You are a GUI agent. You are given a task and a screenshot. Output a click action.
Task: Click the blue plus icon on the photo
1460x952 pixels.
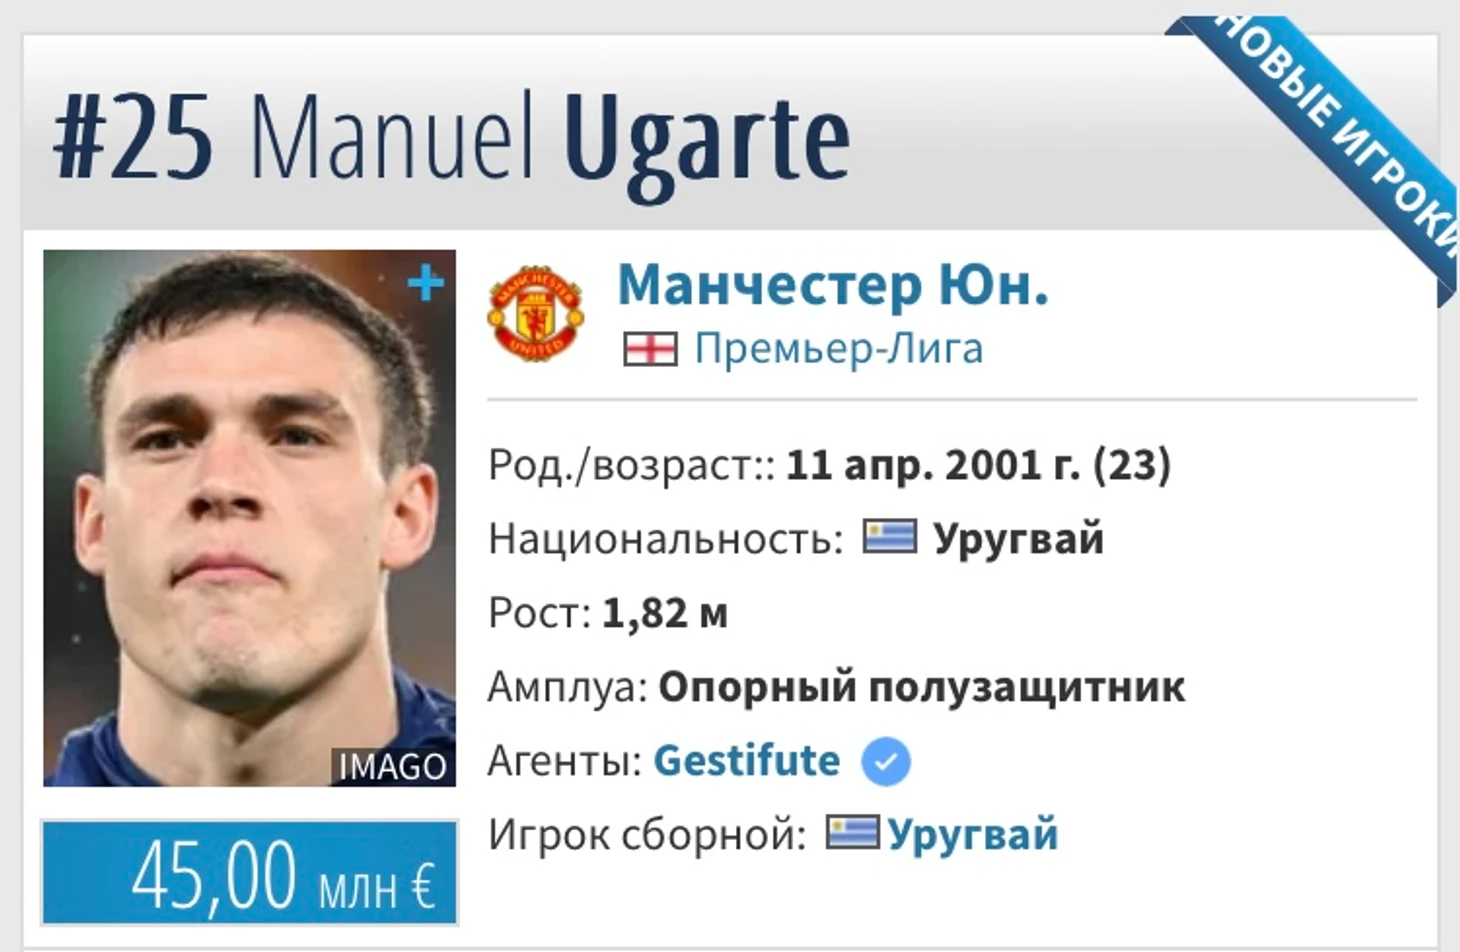point(426,284)
